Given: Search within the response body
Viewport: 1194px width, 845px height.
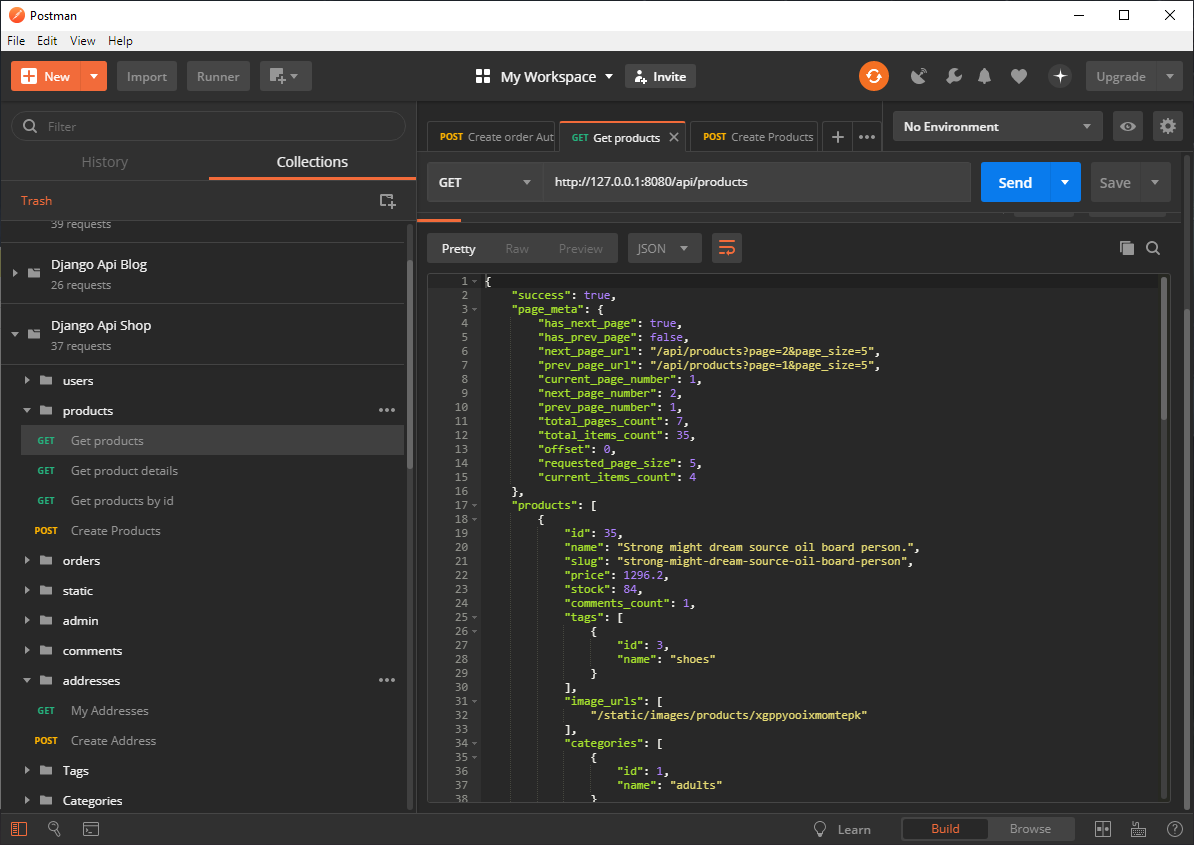Looking at the screenshot, I should point(1153,248).
